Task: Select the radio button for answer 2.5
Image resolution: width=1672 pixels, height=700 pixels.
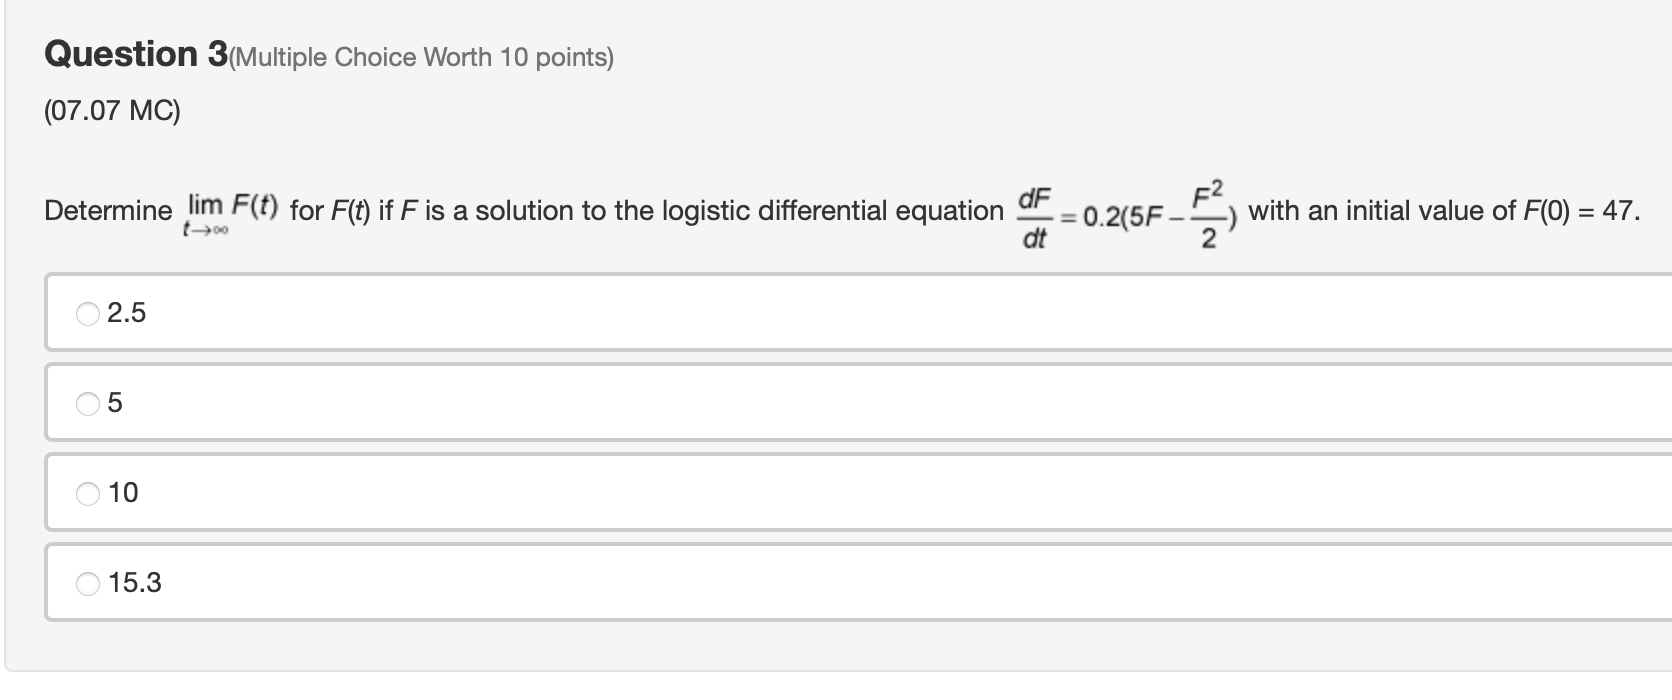Action: pos(86,313)
